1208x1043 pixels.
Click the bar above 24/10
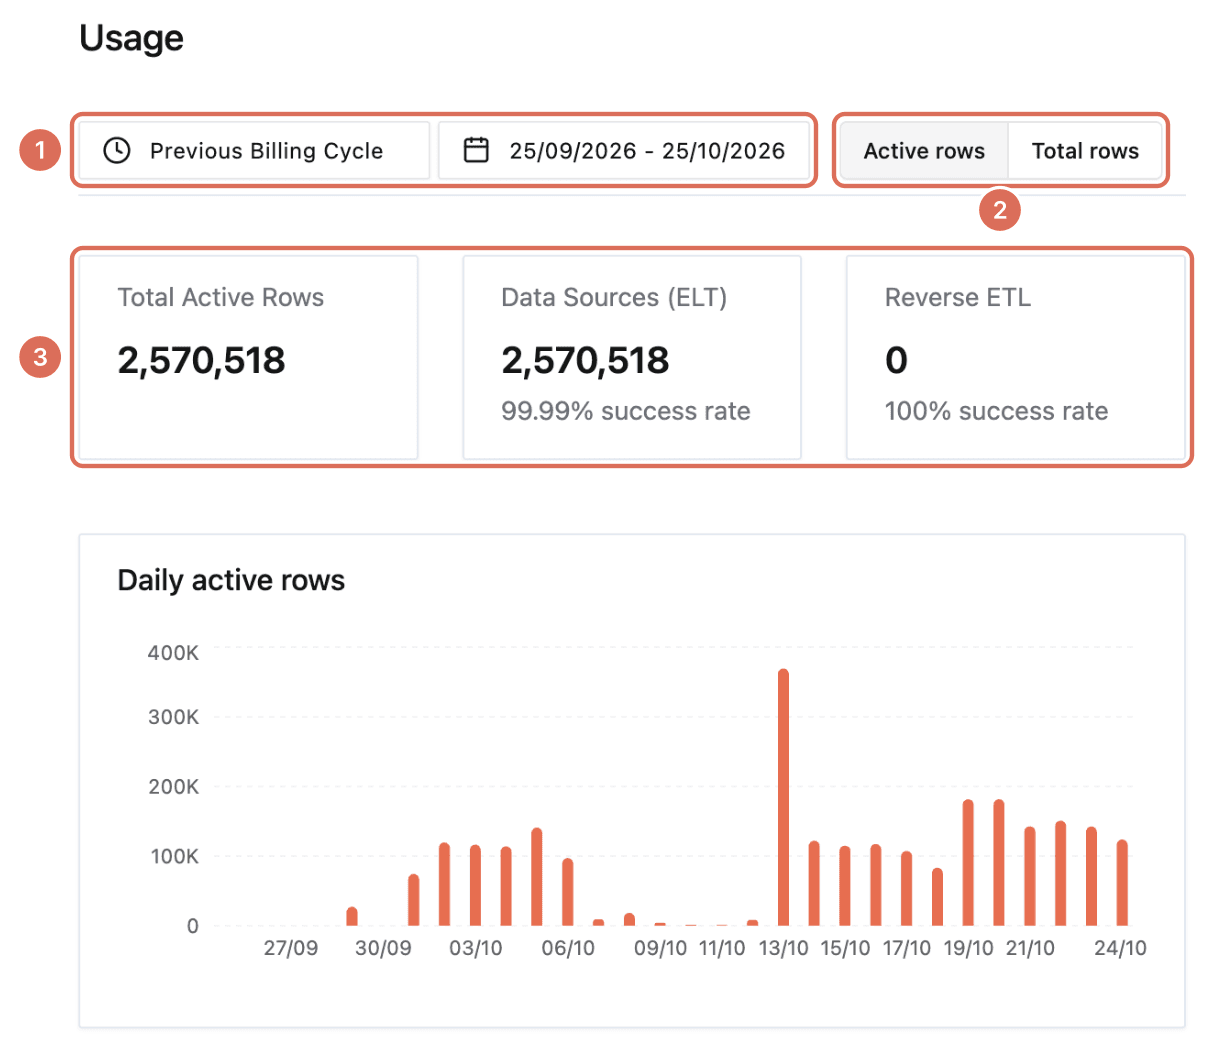1122,882
